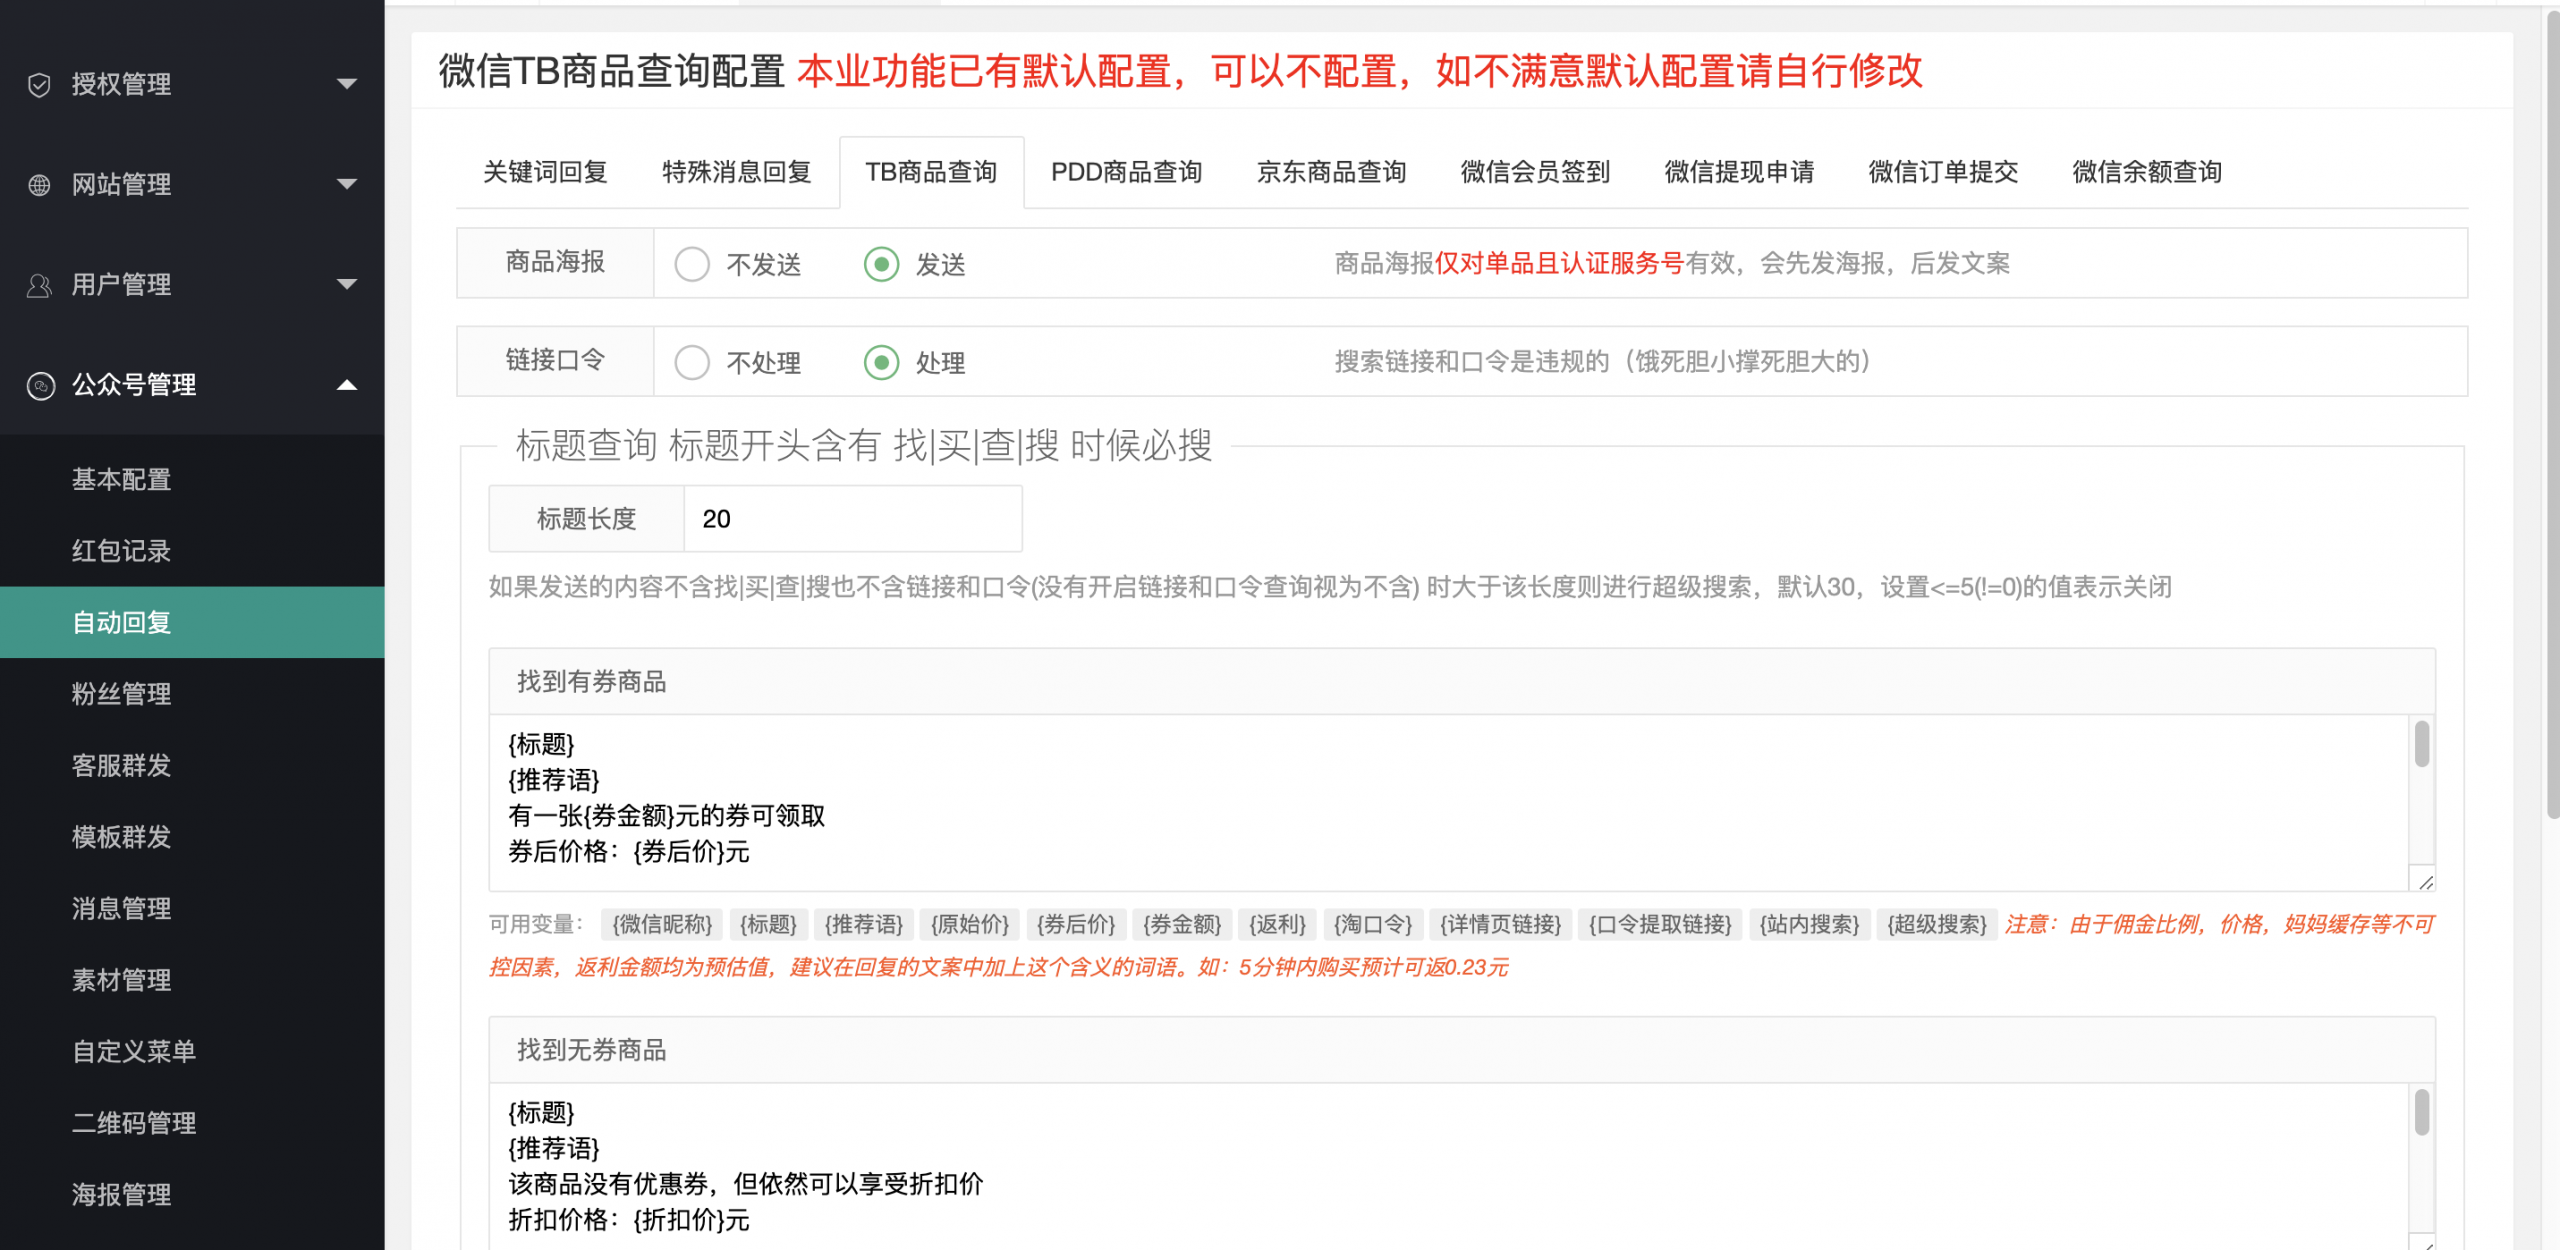Switch to the 京东商品查询 tab

click(1331, 172)
